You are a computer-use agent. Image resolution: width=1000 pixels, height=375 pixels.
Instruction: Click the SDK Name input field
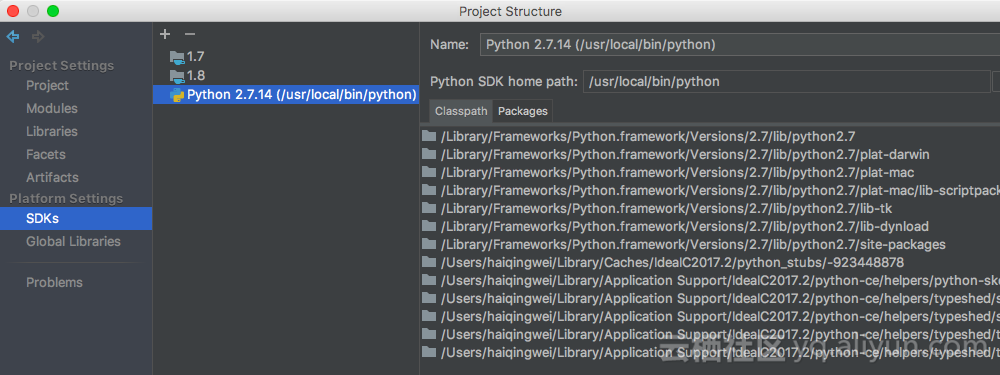pos(740,45)
